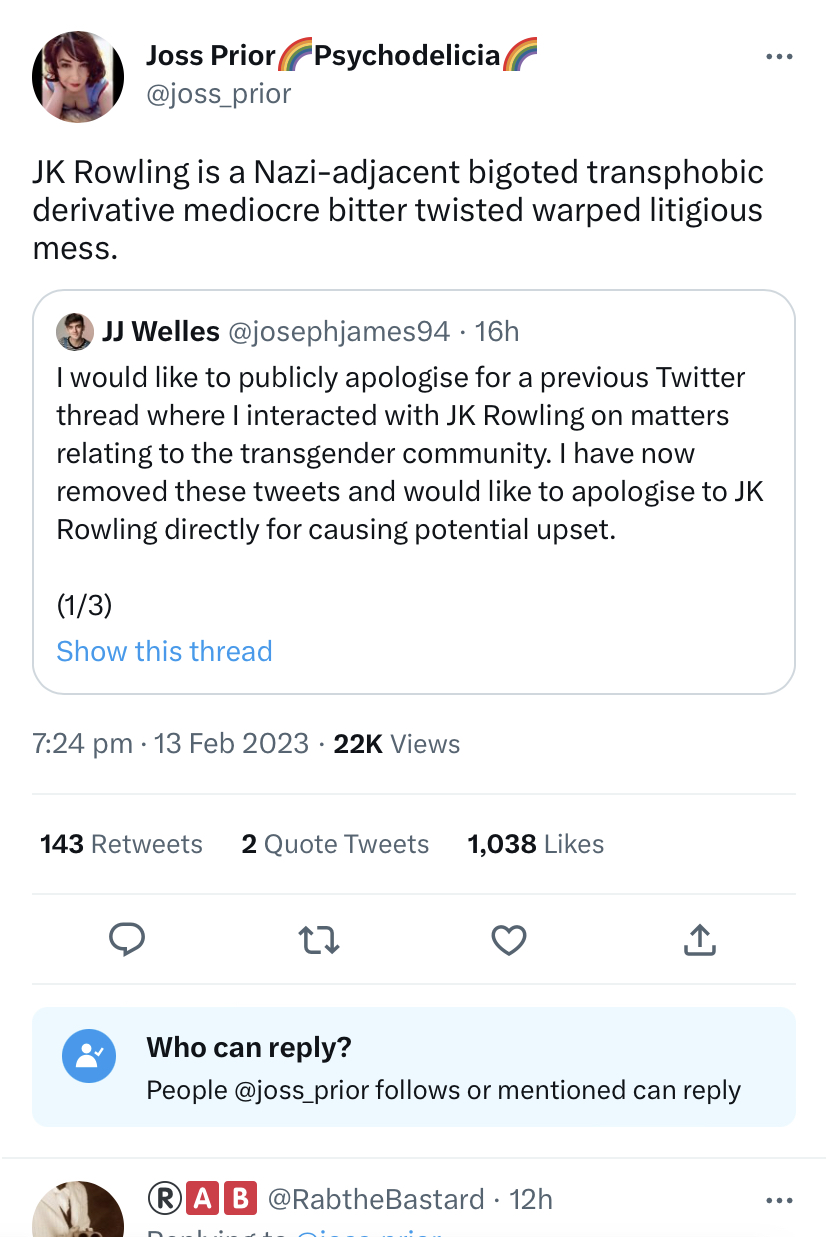828x1237 pixels.
Task: Open the @joss_prior handle under the name
Action: point(219,94)
